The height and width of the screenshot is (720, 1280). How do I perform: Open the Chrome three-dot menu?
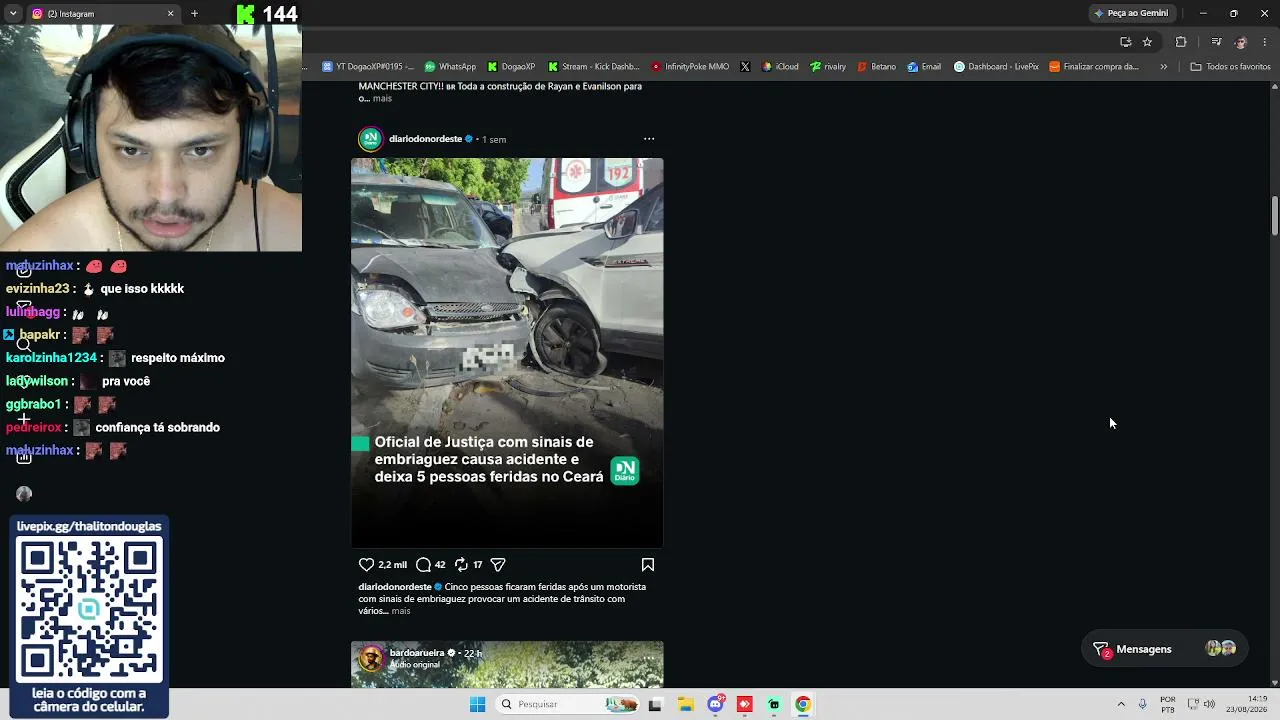[x=1265, y=42]
